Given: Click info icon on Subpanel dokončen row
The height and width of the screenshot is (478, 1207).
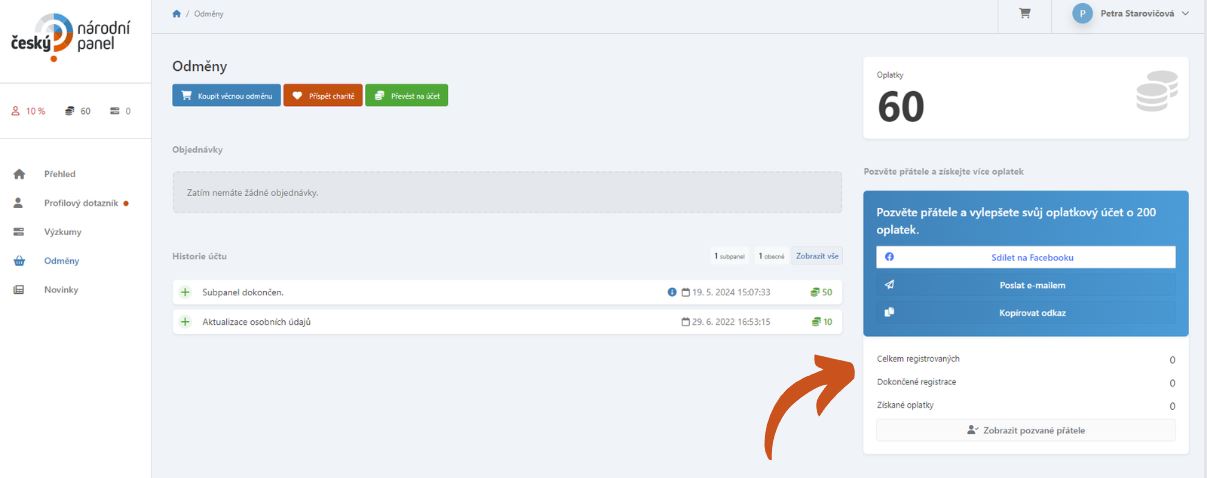Looking at the screenshot, I should click(672, 292).
